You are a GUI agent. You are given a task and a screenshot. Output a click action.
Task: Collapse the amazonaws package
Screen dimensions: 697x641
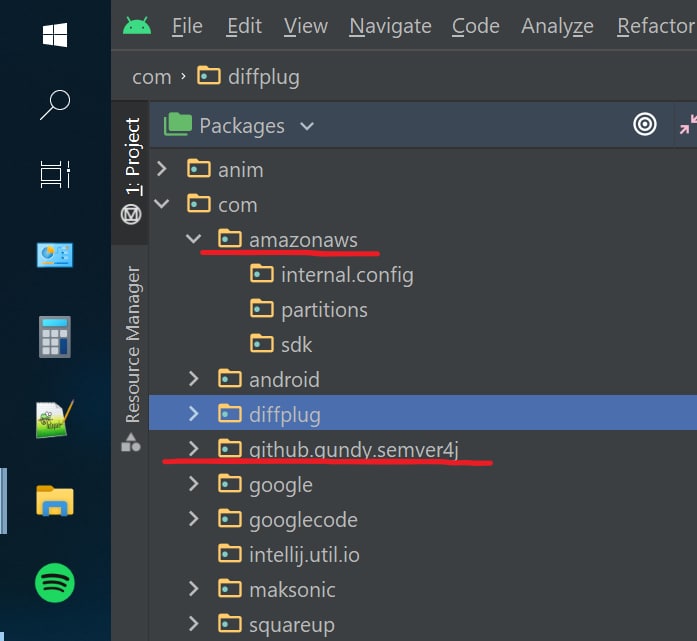click(193, 239)
